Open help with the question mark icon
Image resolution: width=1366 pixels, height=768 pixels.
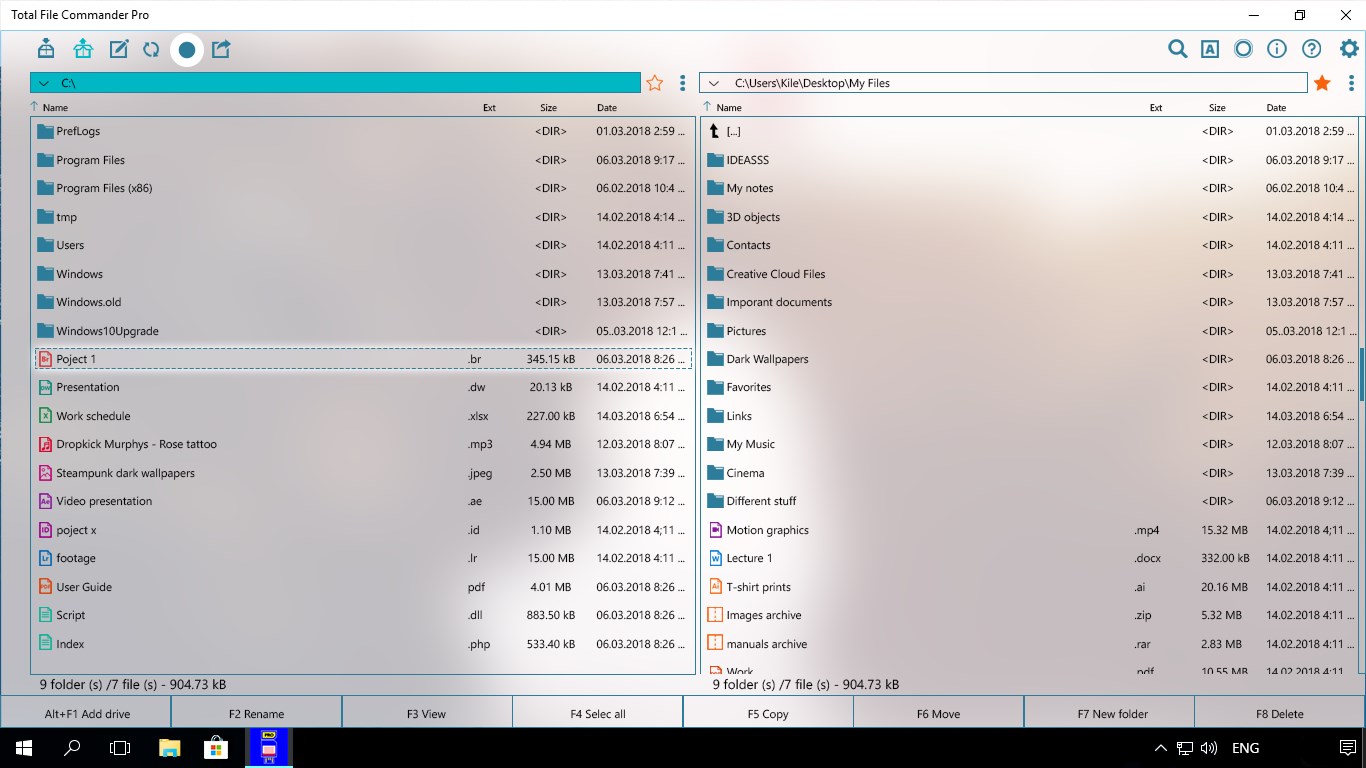point(1312,49)
